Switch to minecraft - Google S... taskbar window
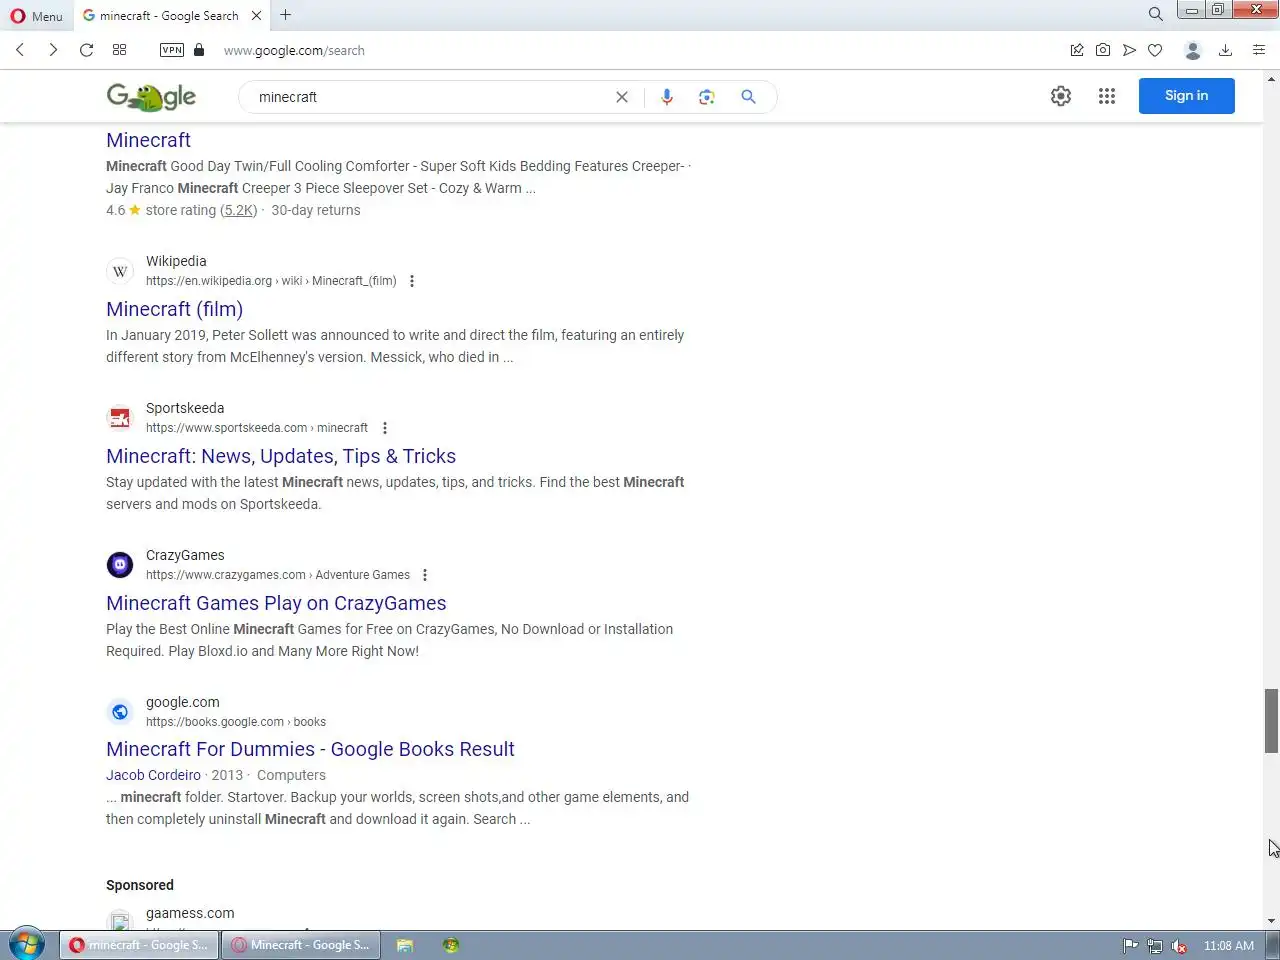This screenshot has height=960, width=1280. pyautogui.click(x=139, y=945)
